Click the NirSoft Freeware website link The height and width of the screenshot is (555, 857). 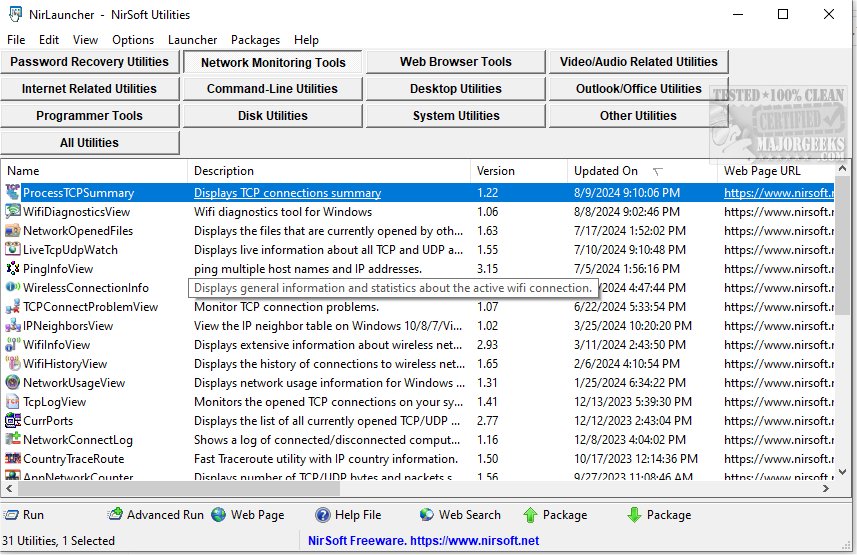click(x=424, y=541)
